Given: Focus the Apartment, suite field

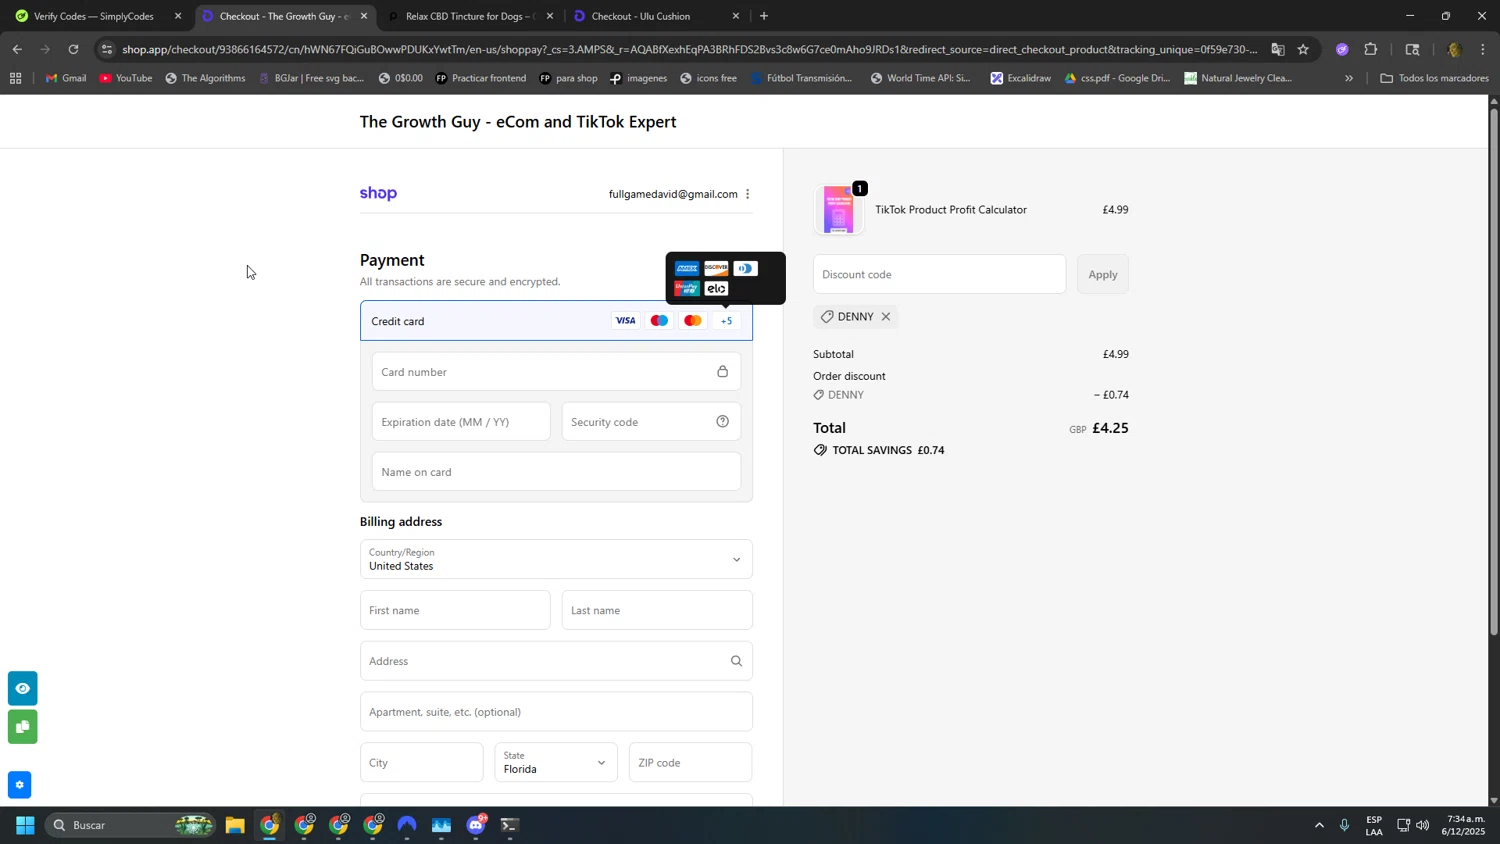Looking at the screenshot, I should (x=556, y=712).
